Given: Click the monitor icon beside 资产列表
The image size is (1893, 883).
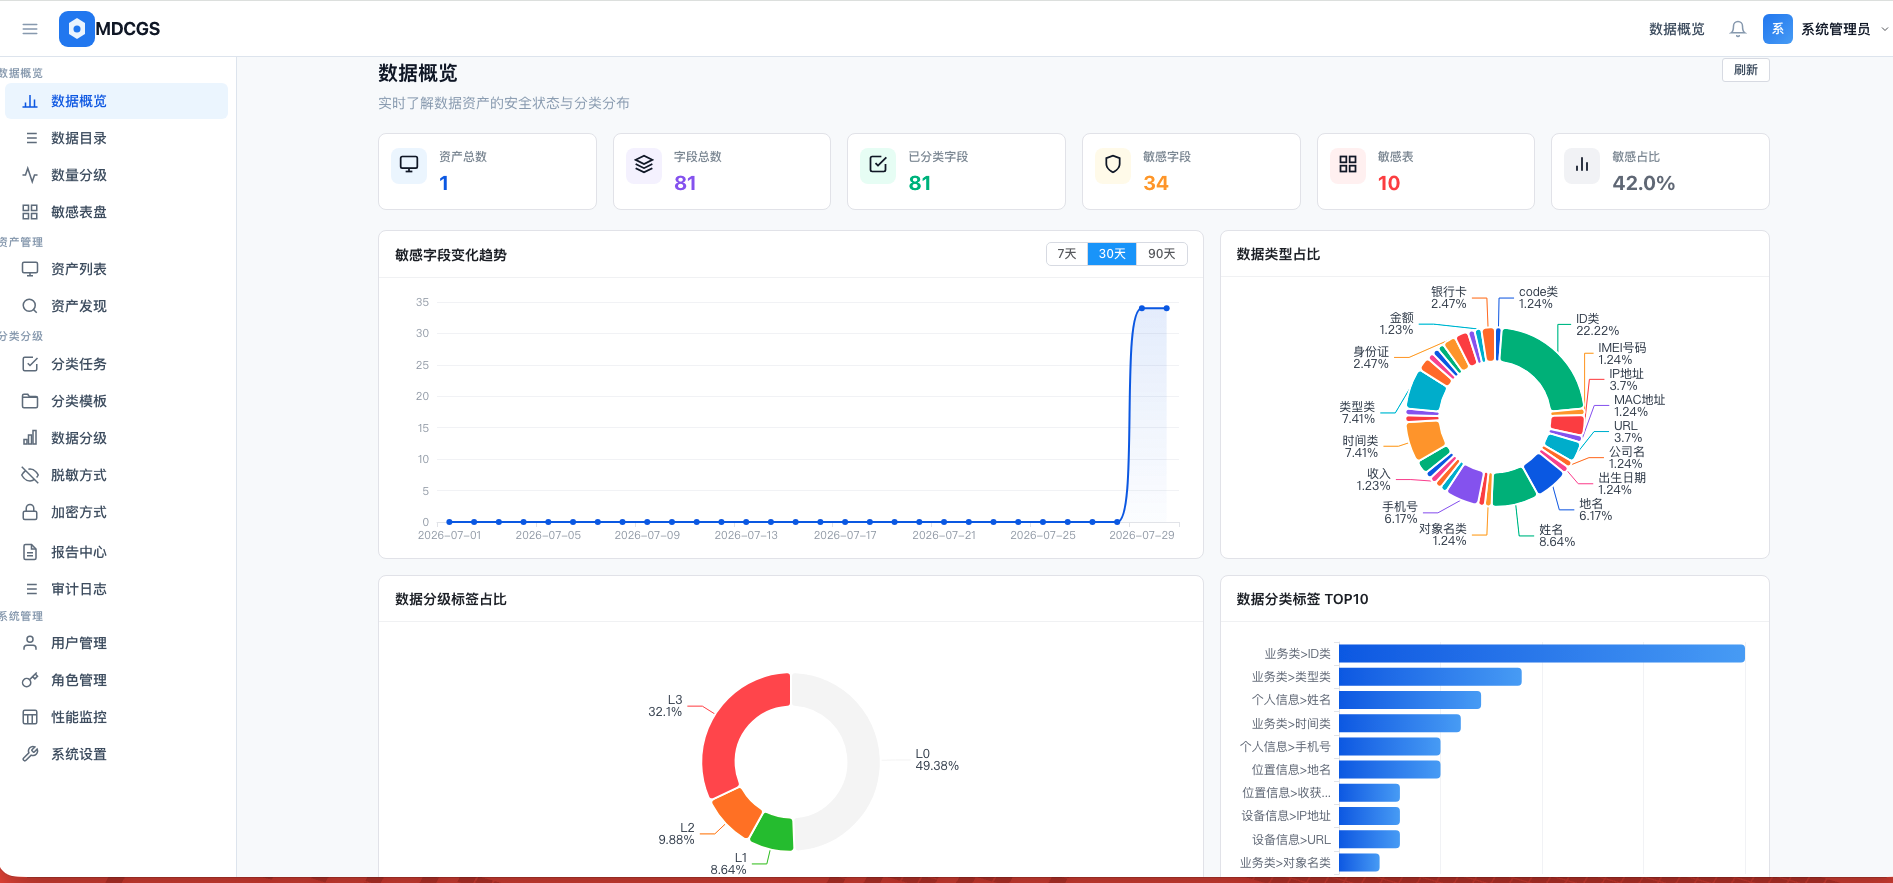Looking at the screenshot, I should click(30, 269).
